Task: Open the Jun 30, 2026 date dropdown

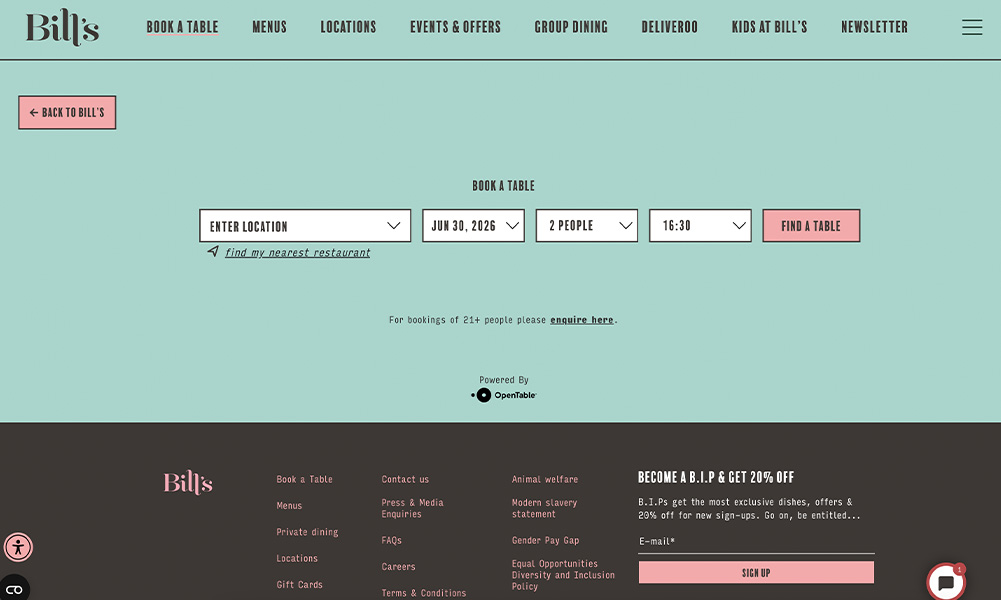Action: 473,225
